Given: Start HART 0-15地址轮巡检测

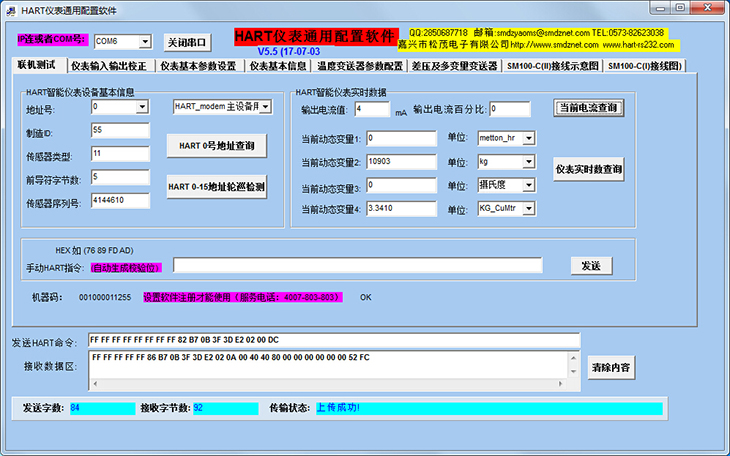Looking at the screenshot, I should pyautogui.click(x=216, y=186).
